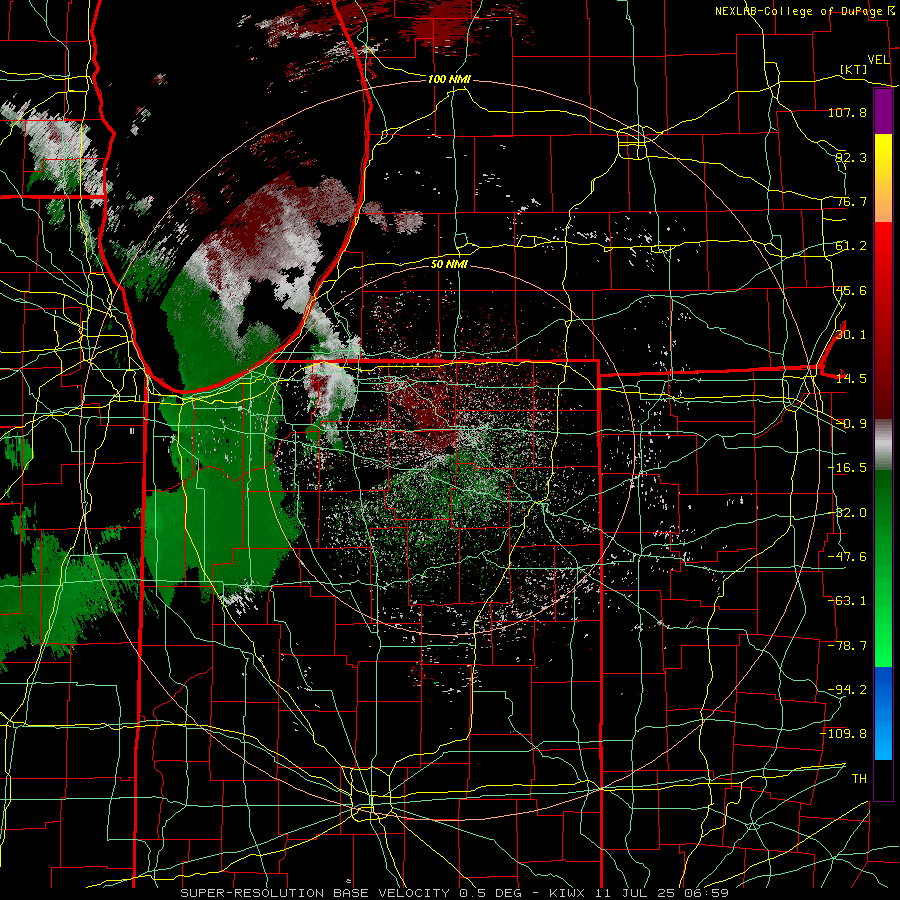Pick the blue segment of velocity colorbar
The height and width of the screenshot is (900, 900).
(x=883, y=713)
